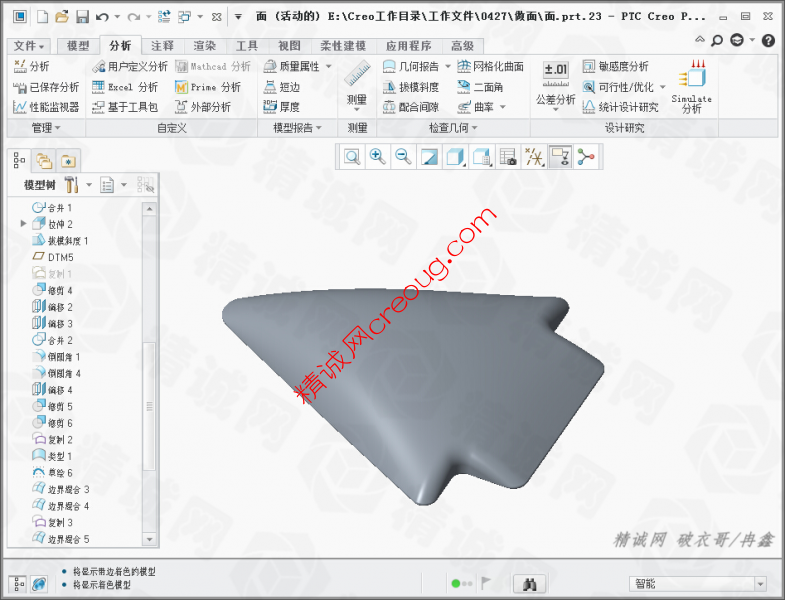Viewport: 785px width, 600px height.
Task: Open the 曲率 dropdown arrow
Action: tap(503, 107)
